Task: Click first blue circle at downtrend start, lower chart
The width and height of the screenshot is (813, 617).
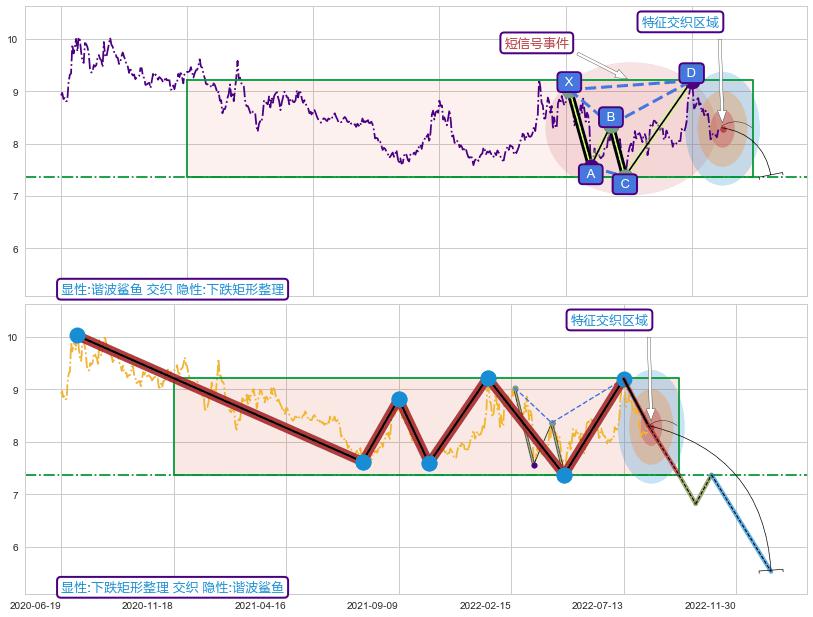Action: click(x=77, y=335)
